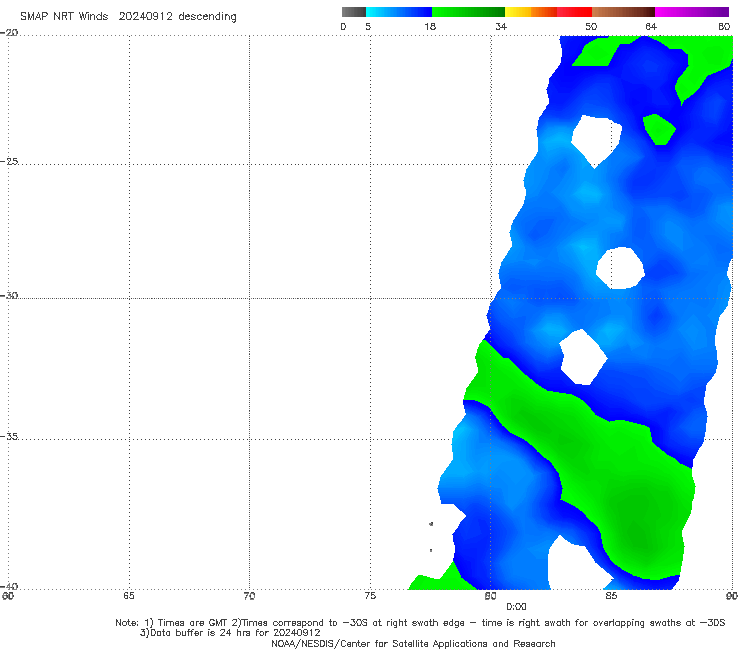Click the 'Note: 1) Times are GMT' line

click(x=420, y=623)
